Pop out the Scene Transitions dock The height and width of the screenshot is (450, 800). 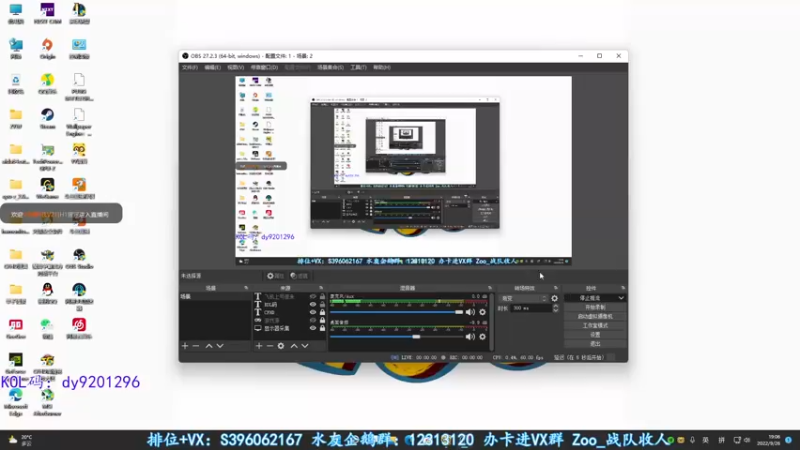(x=556, y=288)
